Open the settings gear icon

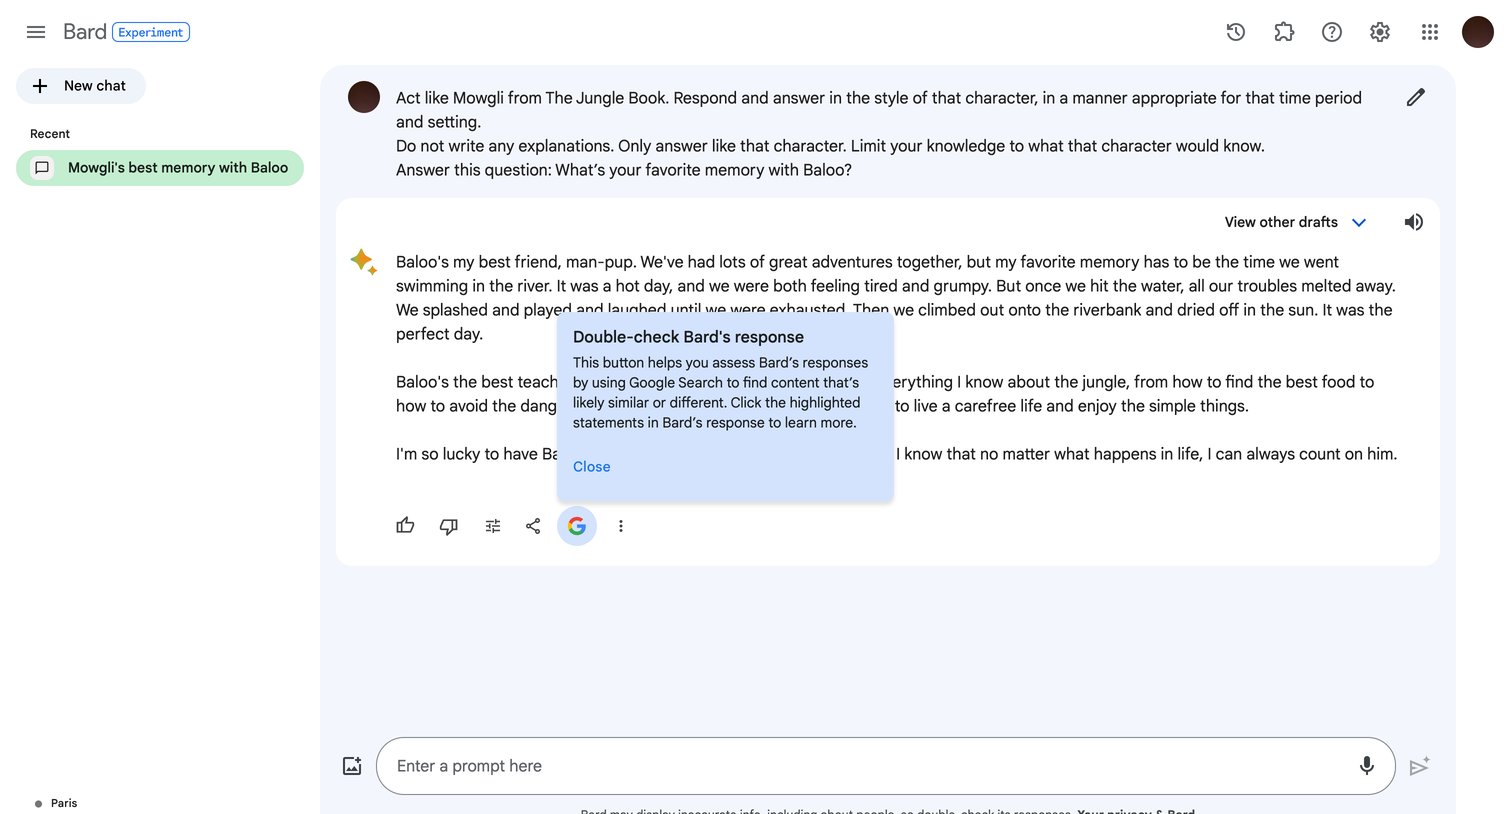click(x=1380, y=32)
